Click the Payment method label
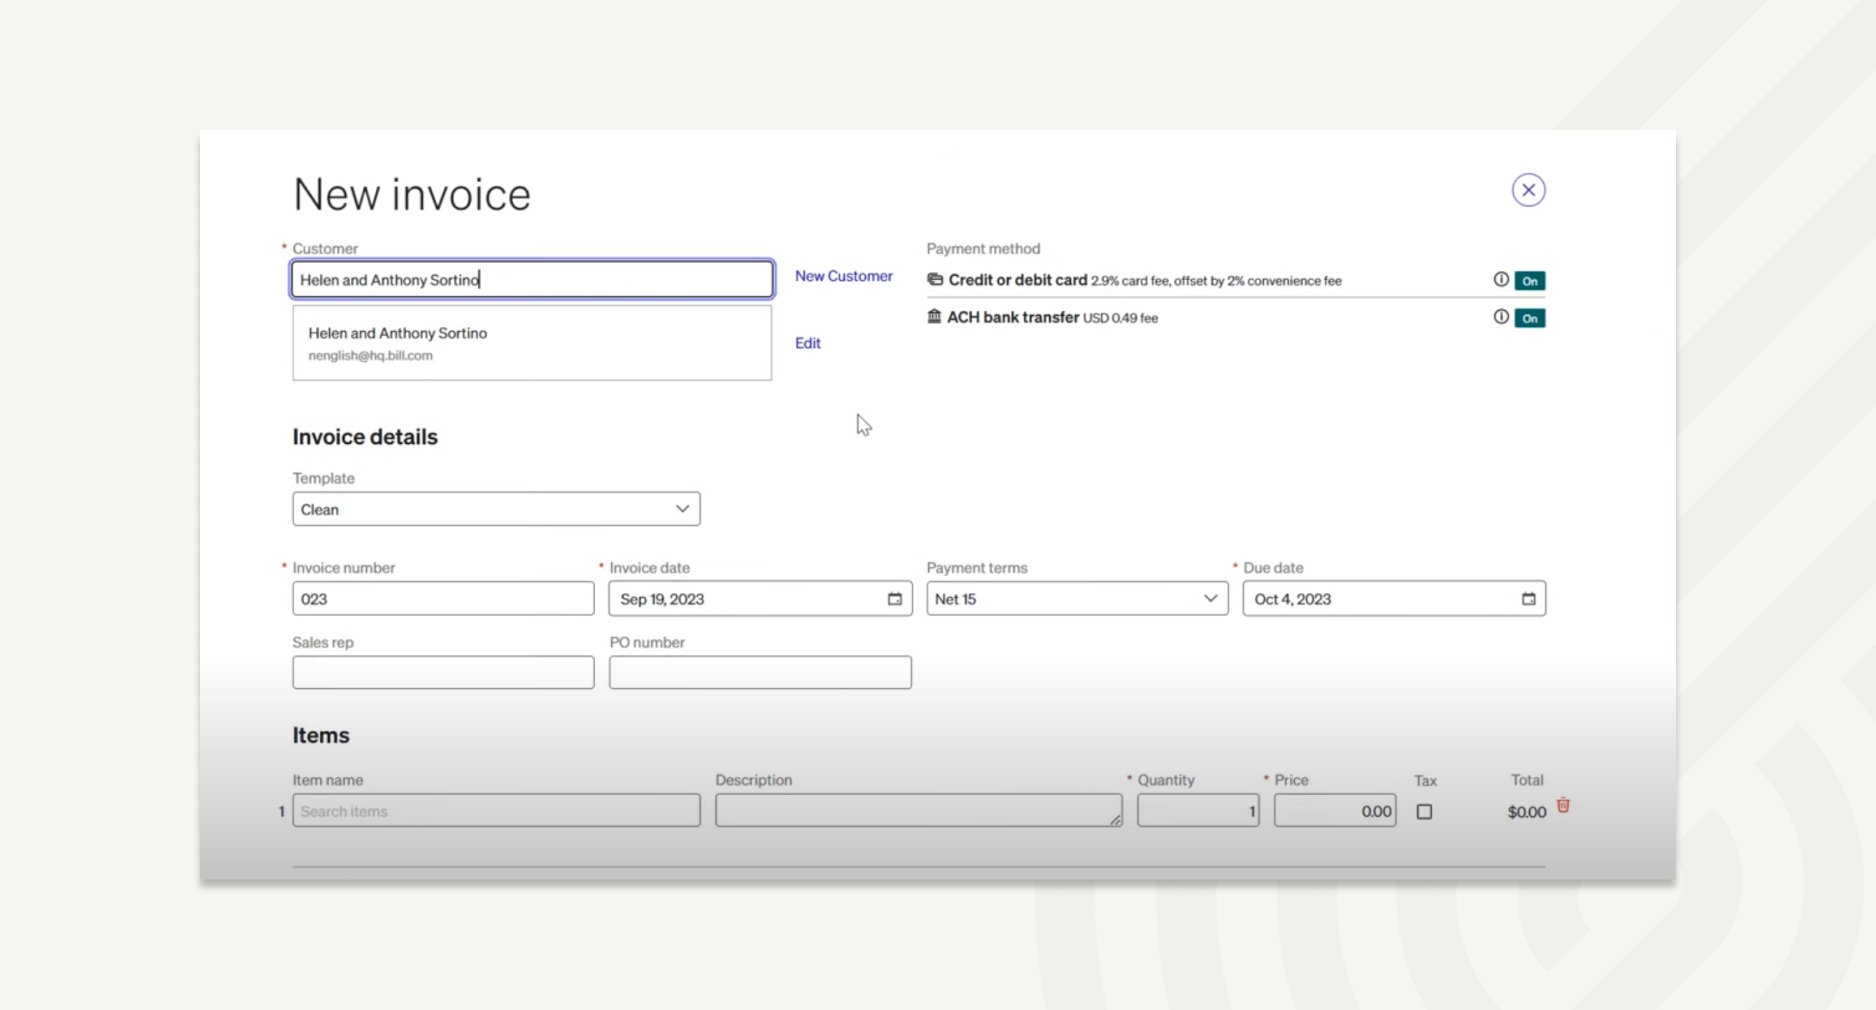1876x1010 pixels. 983,249
